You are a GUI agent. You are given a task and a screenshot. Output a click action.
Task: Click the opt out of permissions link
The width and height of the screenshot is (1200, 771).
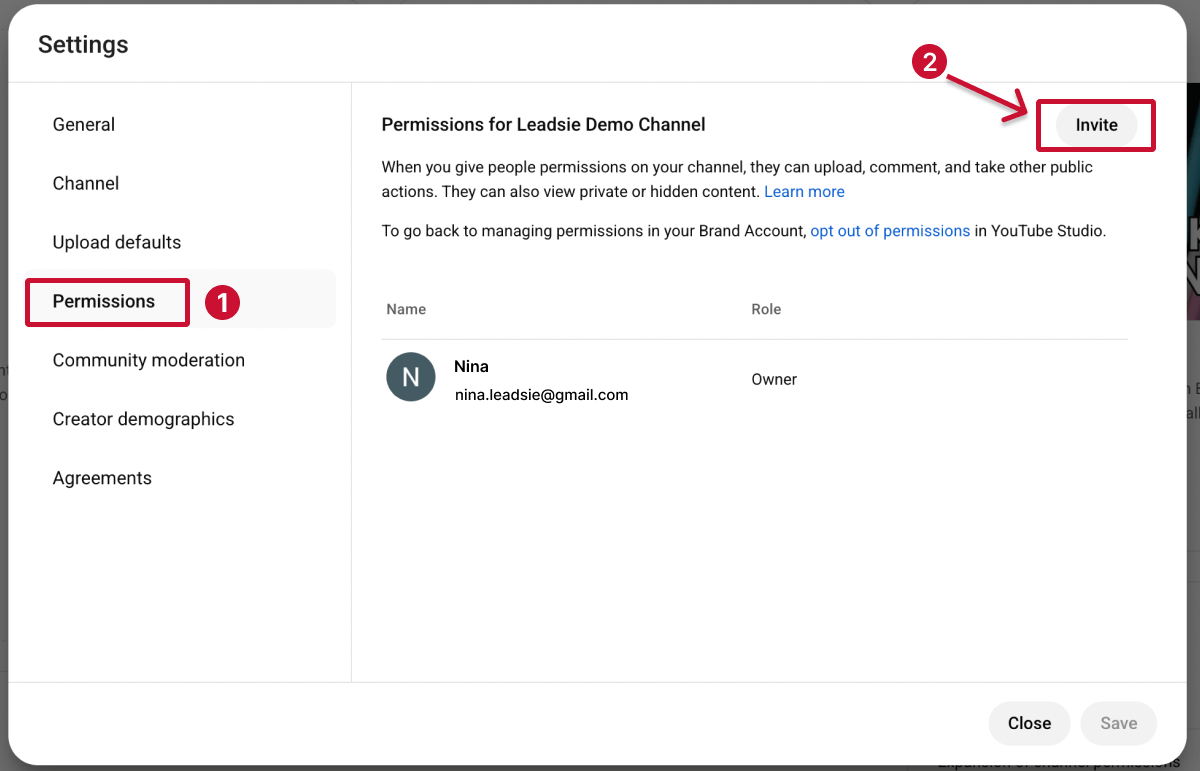coord(890,231)
